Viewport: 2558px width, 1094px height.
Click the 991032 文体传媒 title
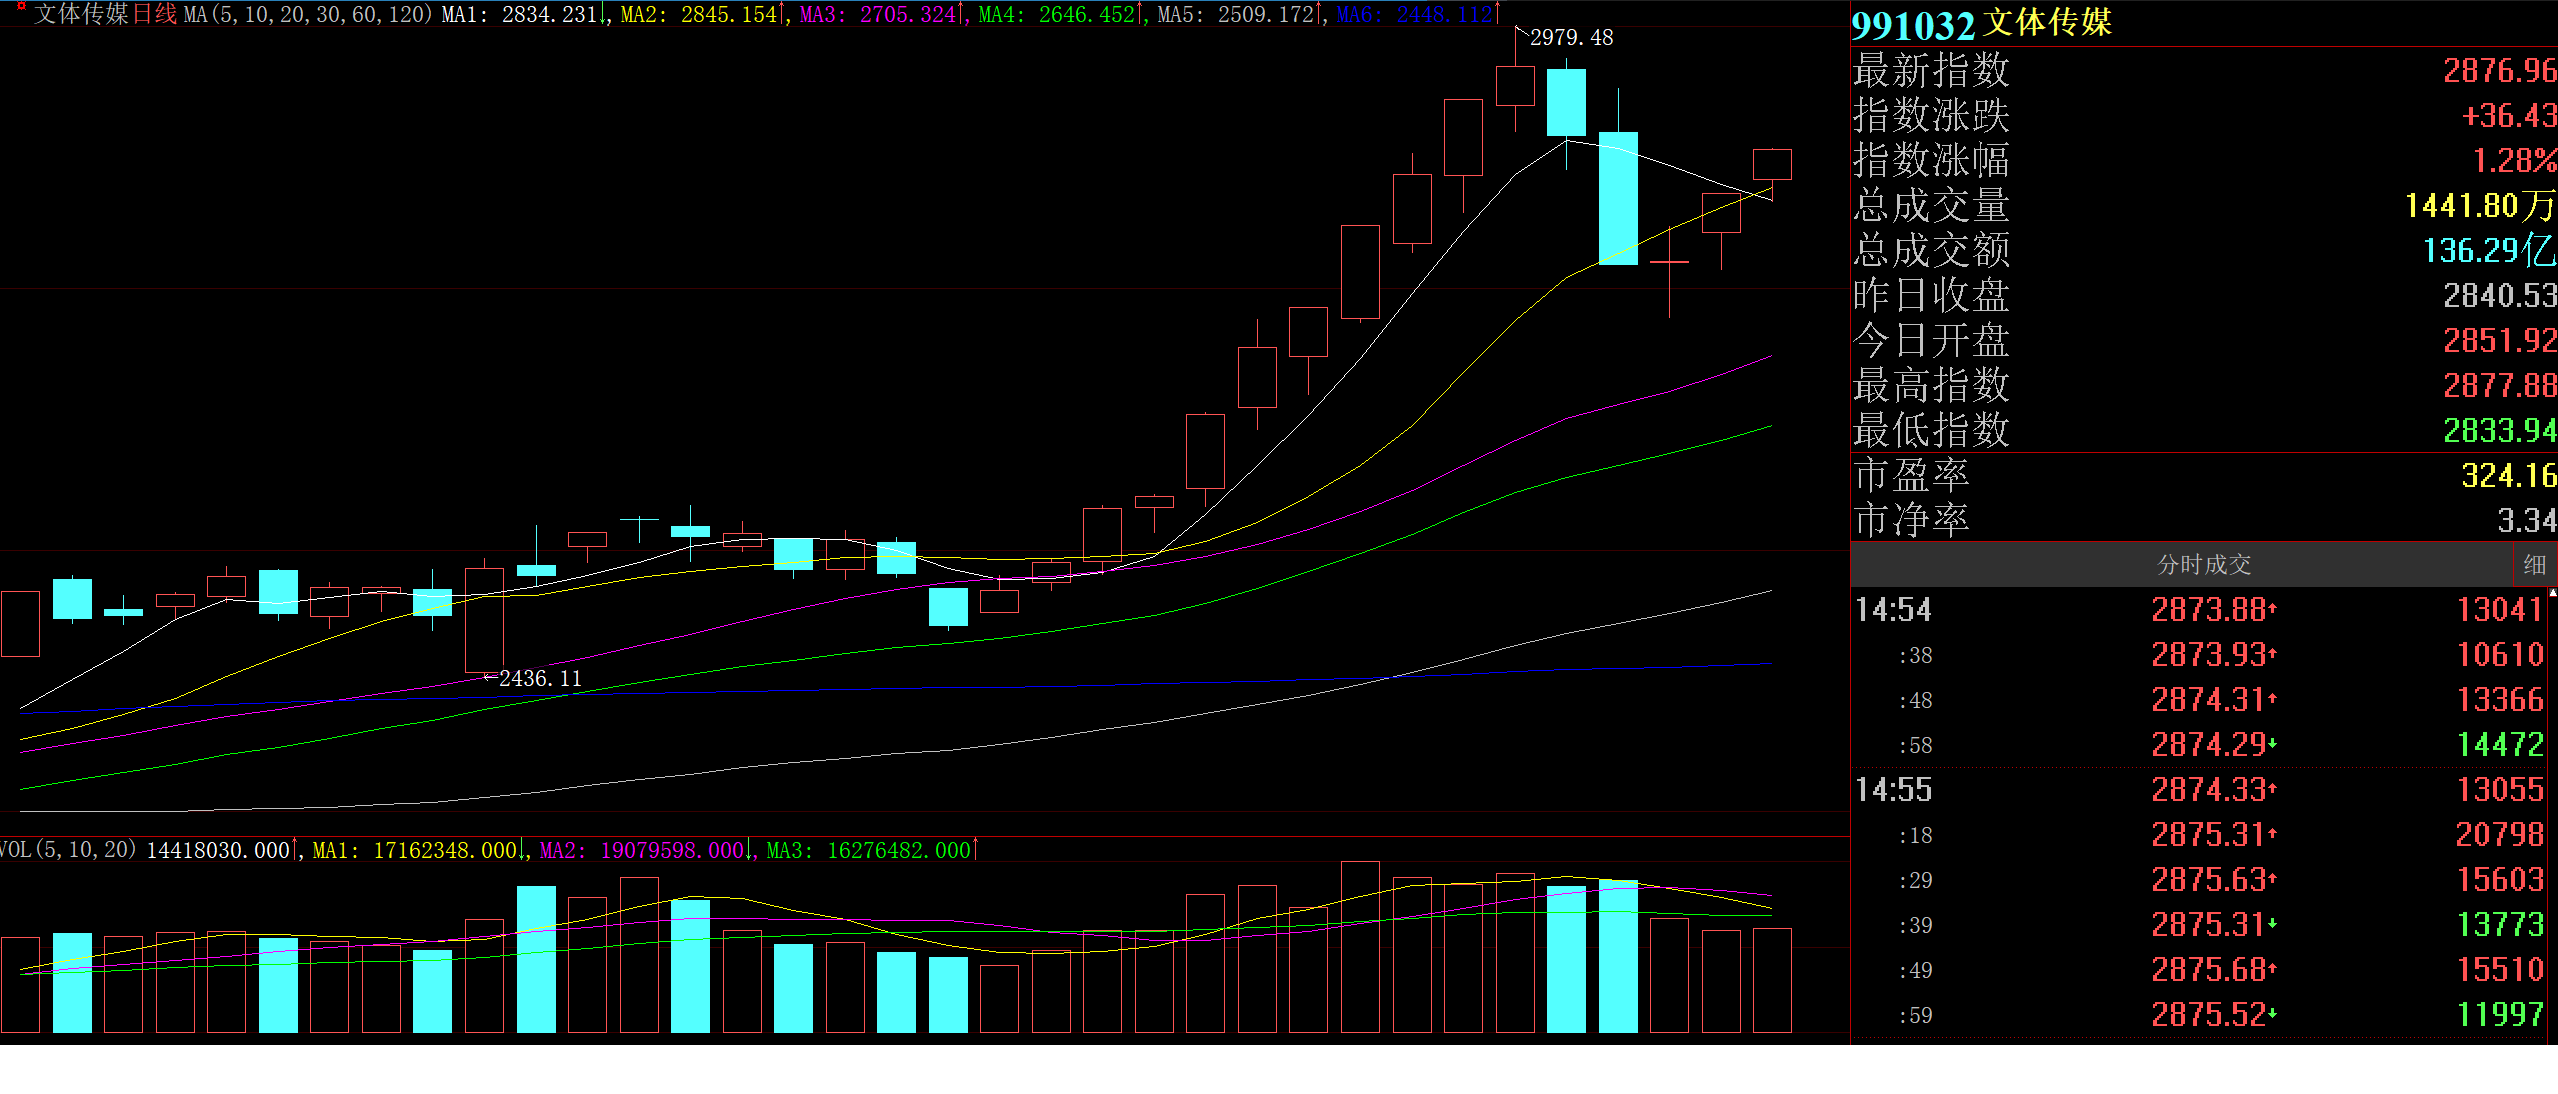(x=1981, y=23)
